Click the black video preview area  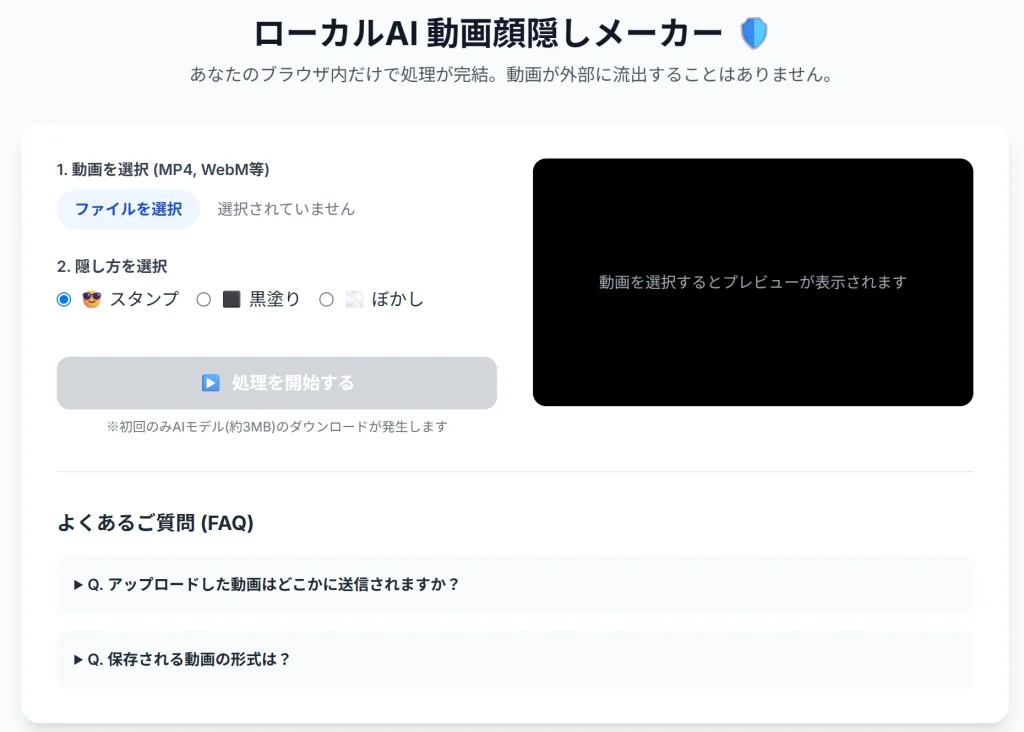click(x=753, y=282)
